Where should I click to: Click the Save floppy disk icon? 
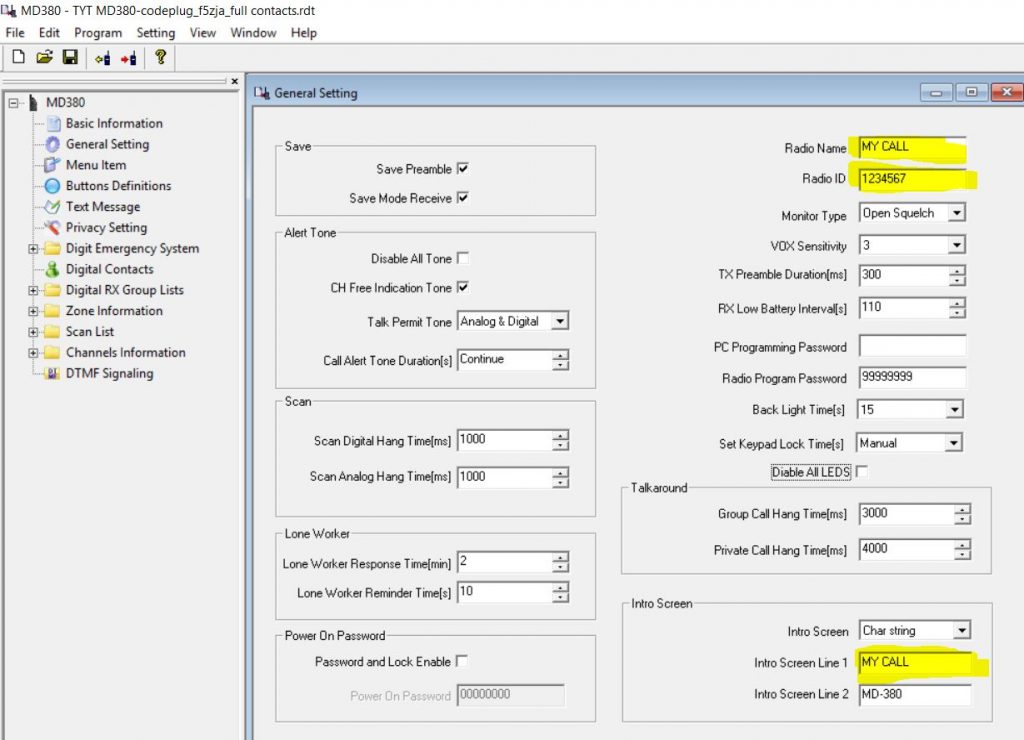point(70,58)
